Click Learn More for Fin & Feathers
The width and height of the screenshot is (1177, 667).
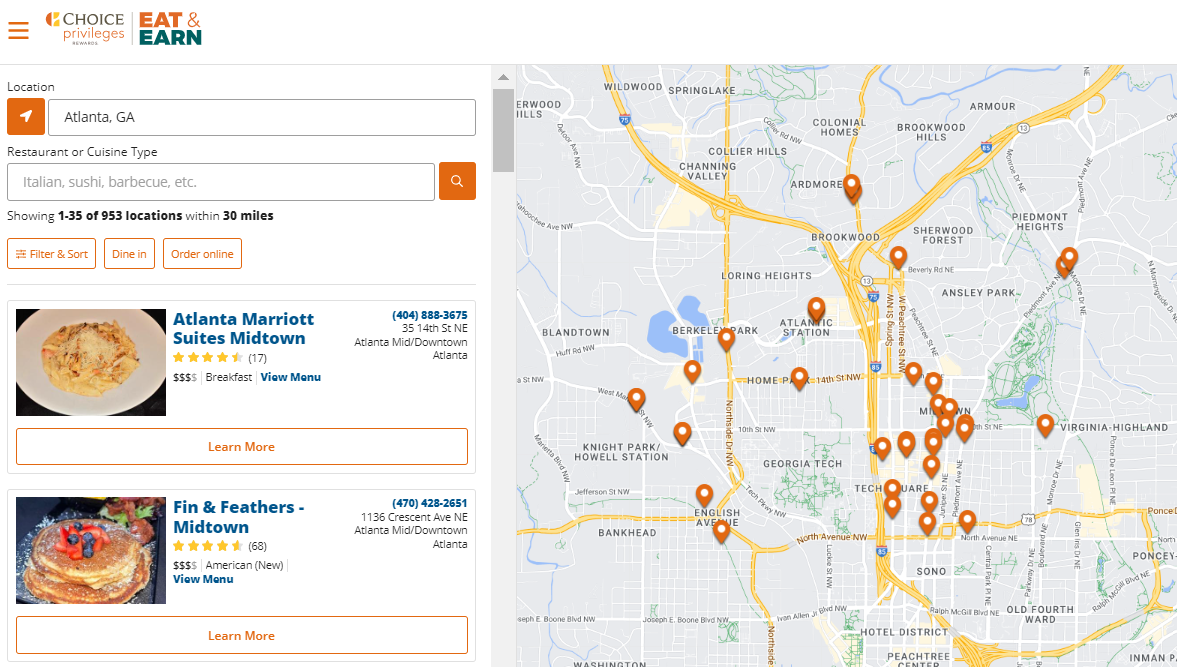[x=241, y=635]
